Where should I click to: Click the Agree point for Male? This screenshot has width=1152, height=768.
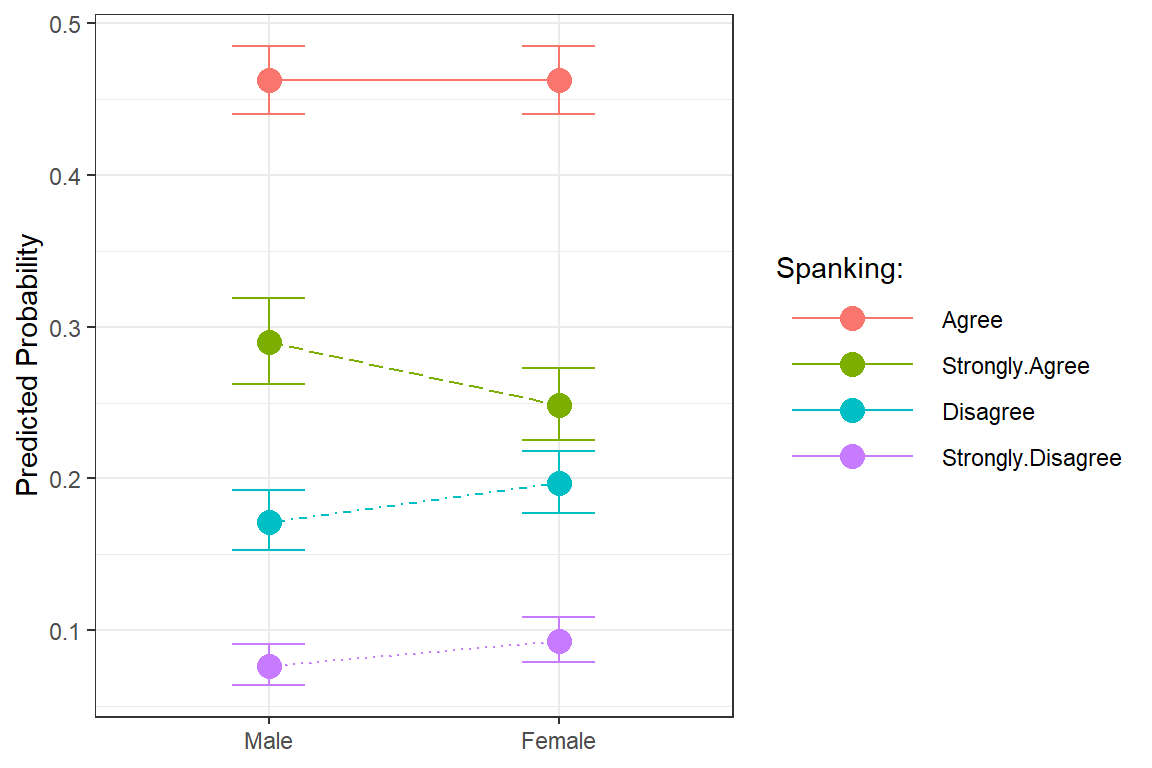pos(269,80)
